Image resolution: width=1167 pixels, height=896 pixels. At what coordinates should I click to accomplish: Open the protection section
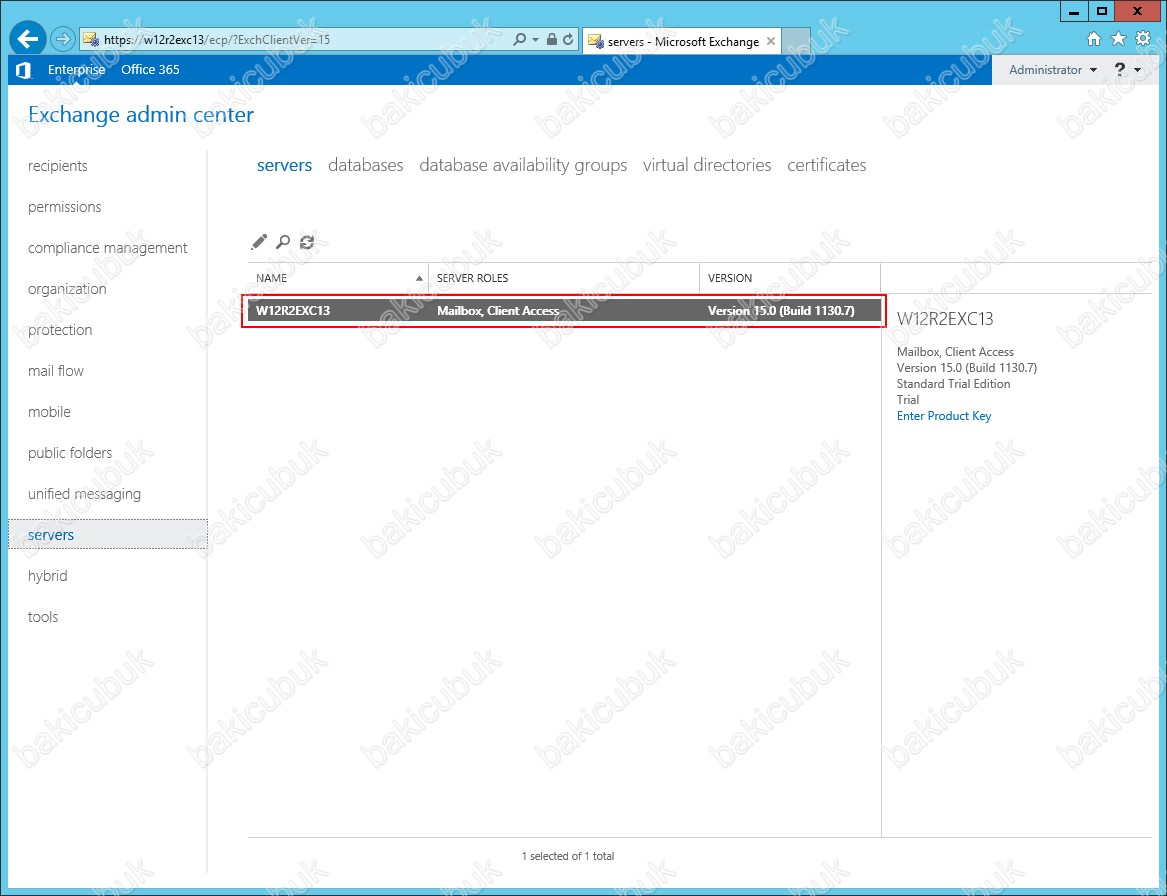[x=60, y=330]
